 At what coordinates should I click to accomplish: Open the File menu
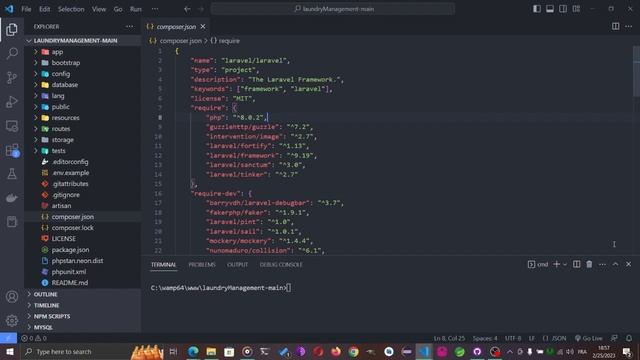pyautogui.click(x=26, y=9)
